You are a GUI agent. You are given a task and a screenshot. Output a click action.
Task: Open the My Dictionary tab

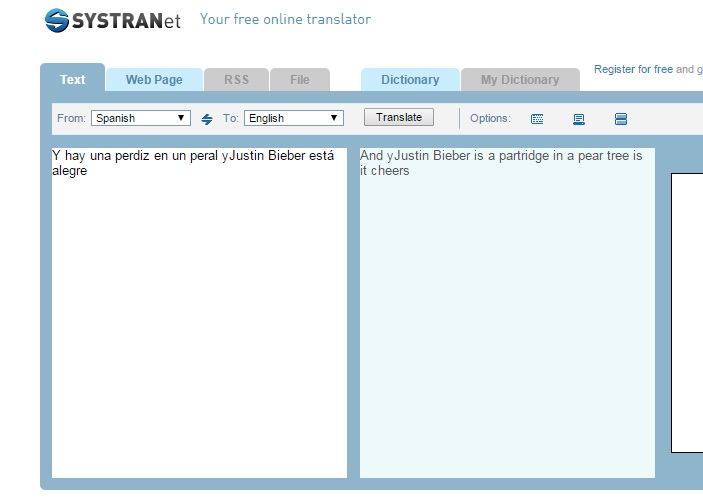pyautogui.click(x=520, y=80)
